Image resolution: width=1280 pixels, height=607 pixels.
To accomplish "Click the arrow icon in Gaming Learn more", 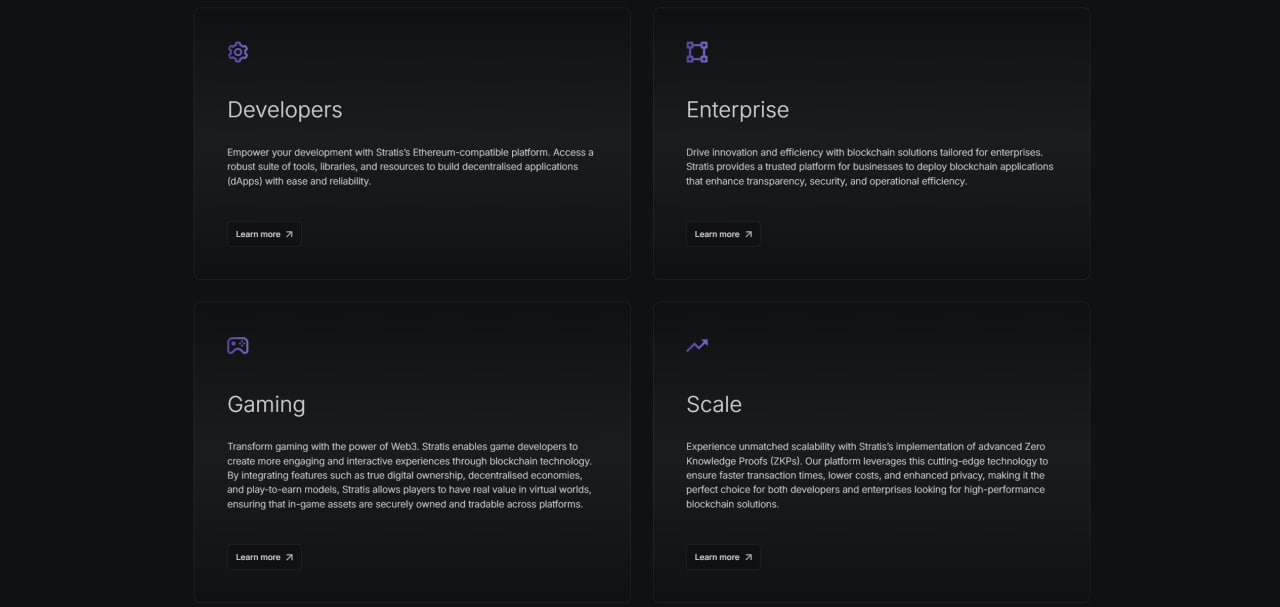I will [289, 557].
